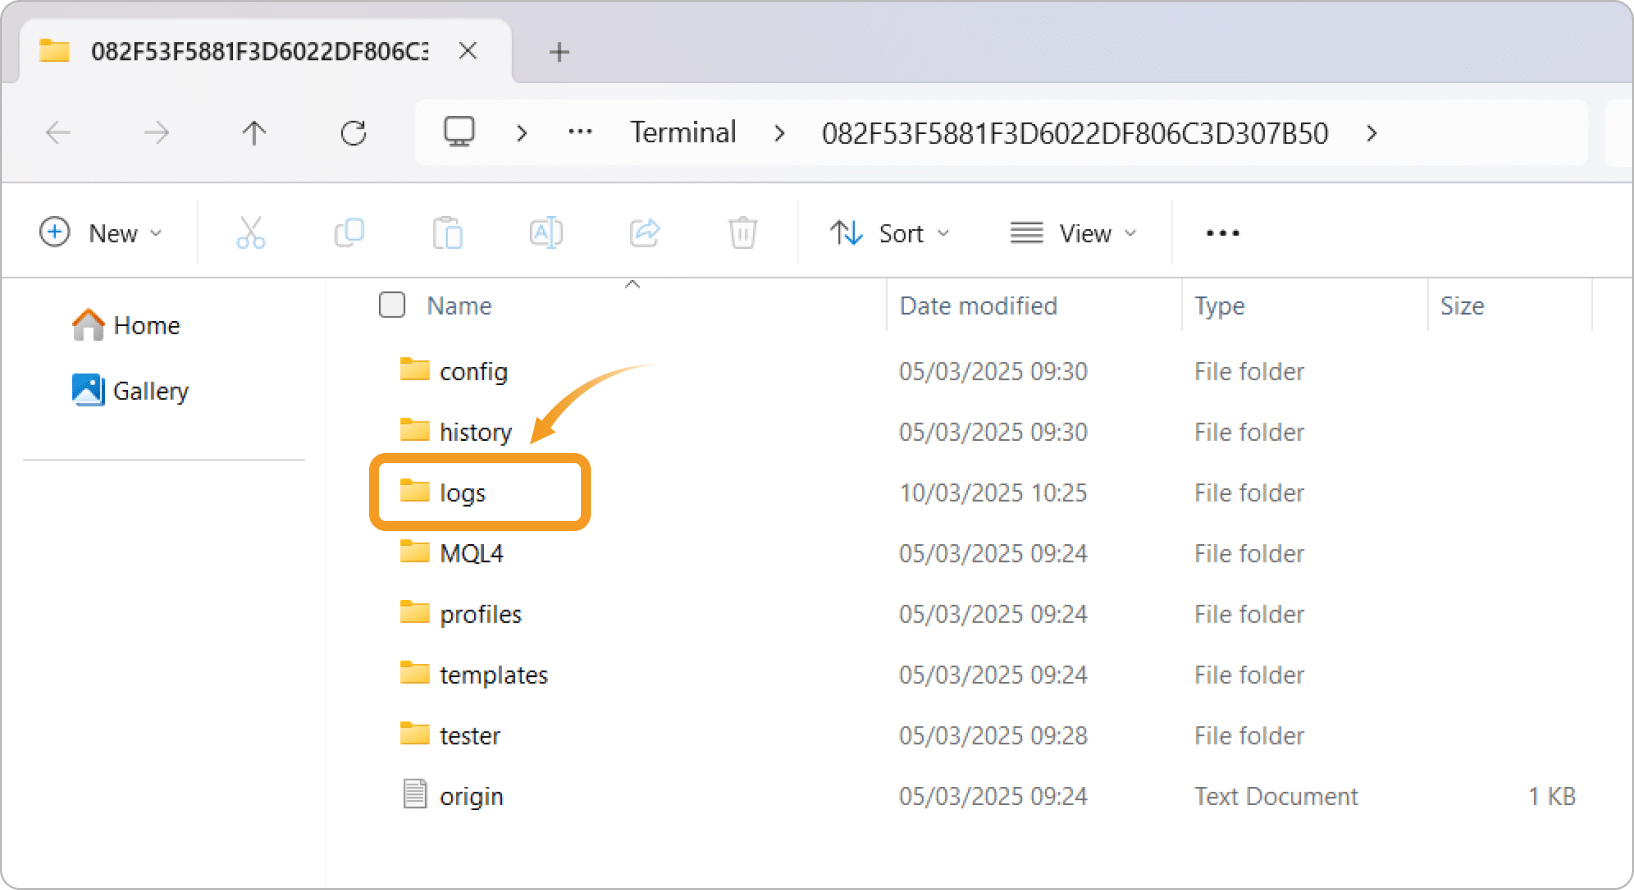The image size is (1634, 890).
Task: Click the Home house icon in sidebar
Action: (88, 325)
